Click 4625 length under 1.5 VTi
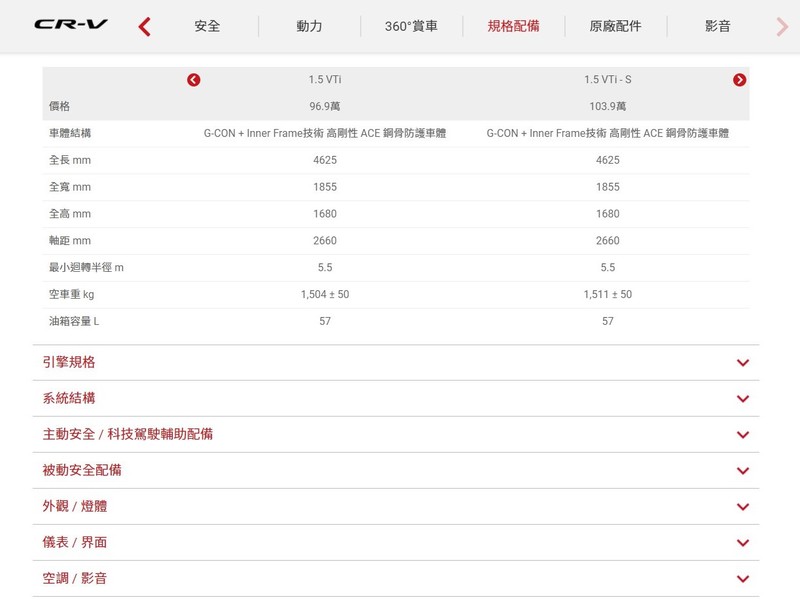 pyautogui.click(x=325, y=160)
